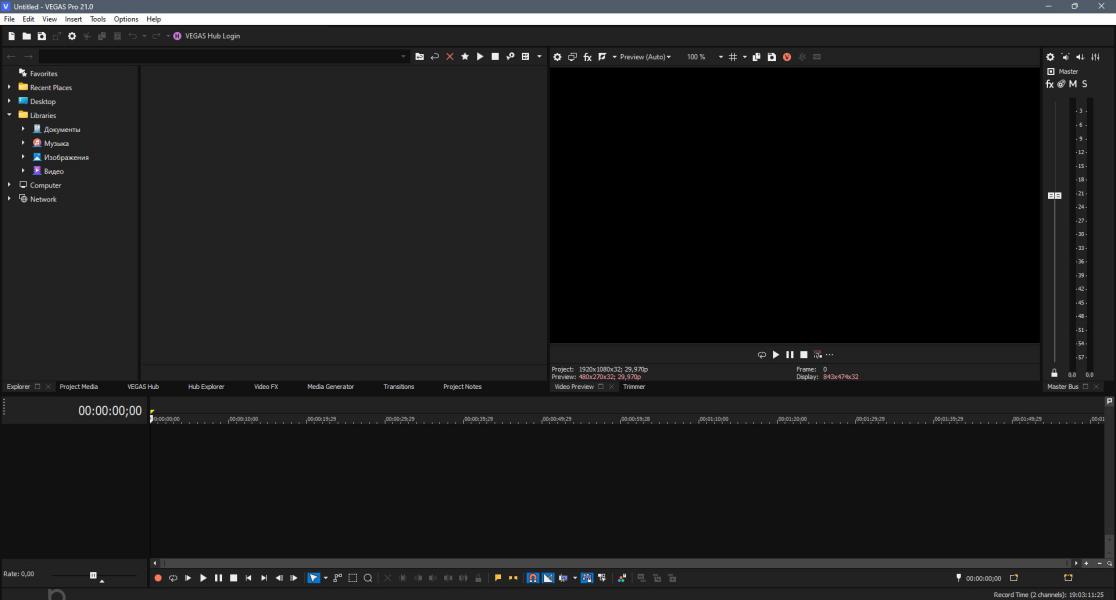Stop Explorer media preview
Image resolution: width=1116 pixels, height=600 pixels.
(x=495, y=56)
